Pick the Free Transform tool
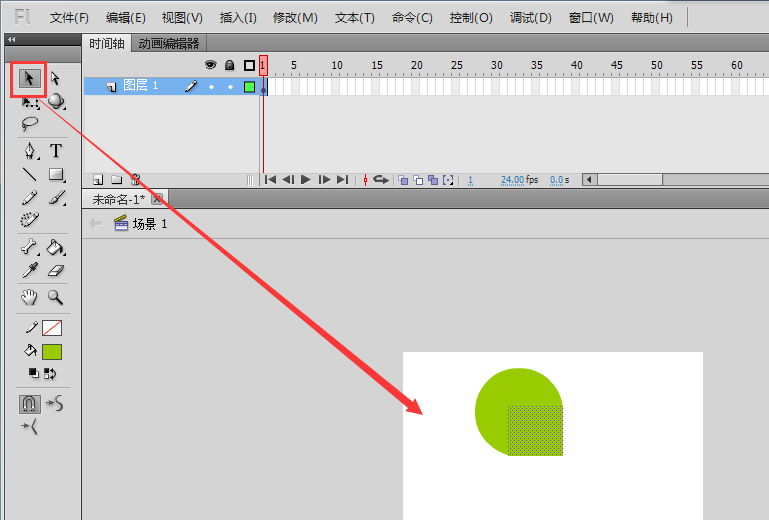 [x=29, y=102]
